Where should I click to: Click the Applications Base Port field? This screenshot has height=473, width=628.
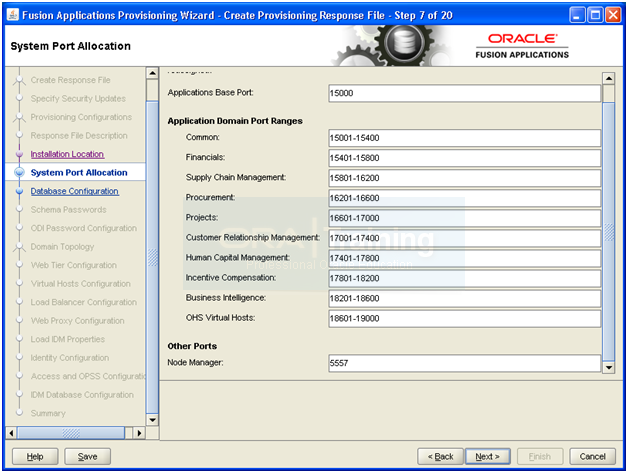tap(464, 93)
